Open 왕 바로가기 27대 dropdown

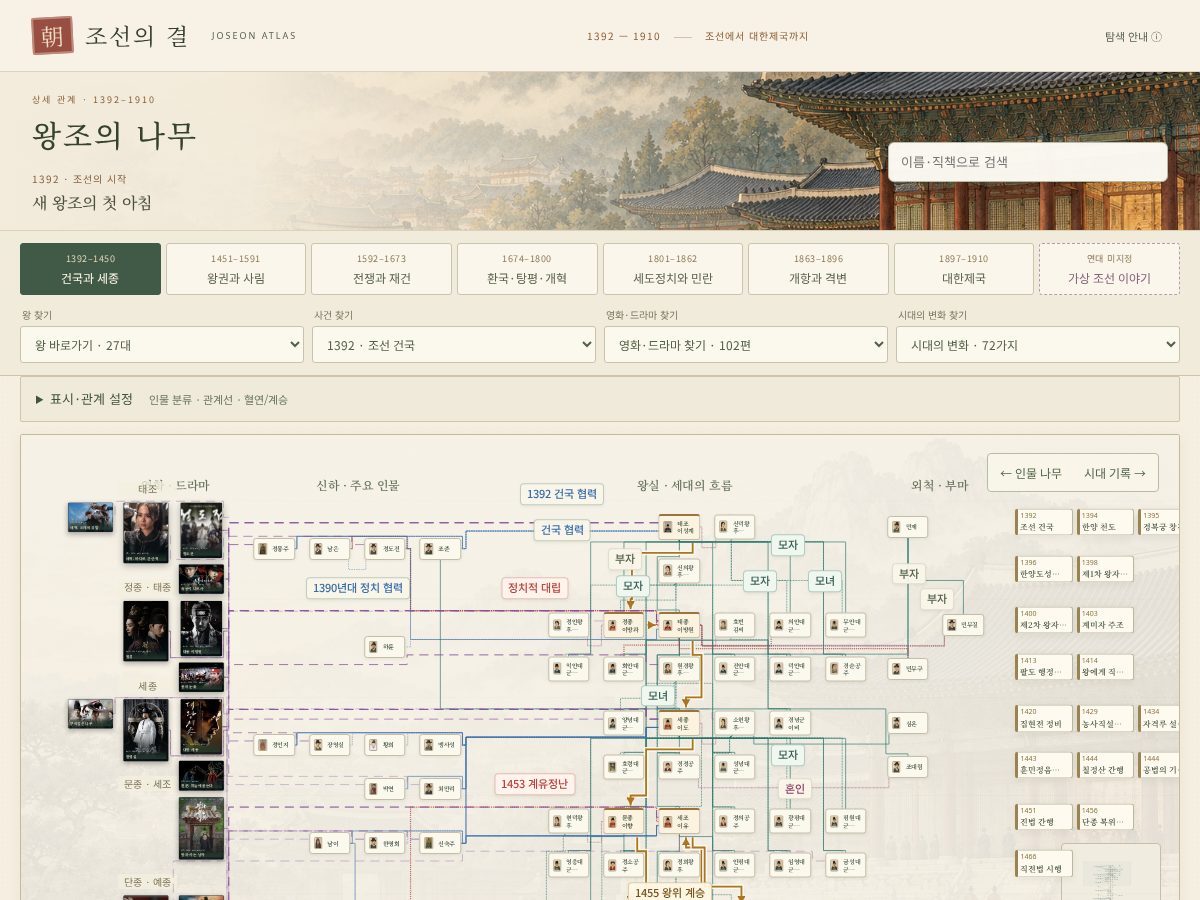click(x=162, y=345)
